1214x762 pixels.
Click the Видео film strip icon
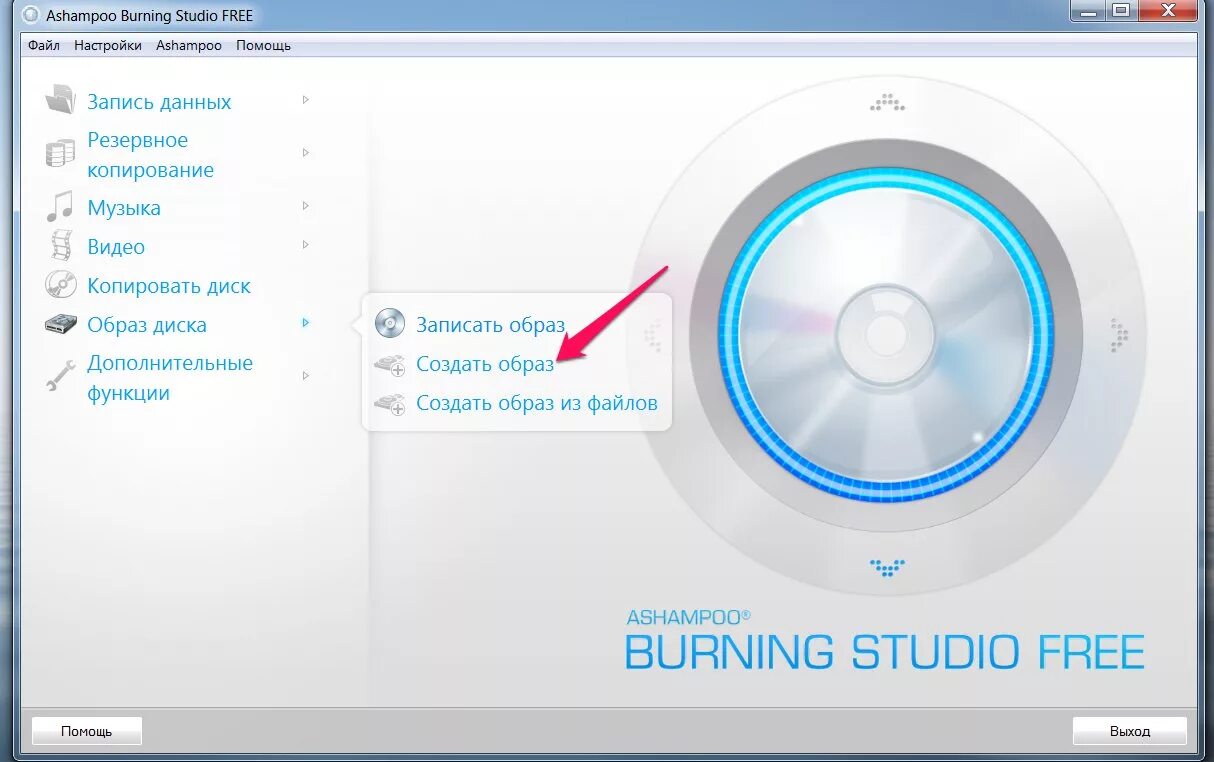[61, 246]
